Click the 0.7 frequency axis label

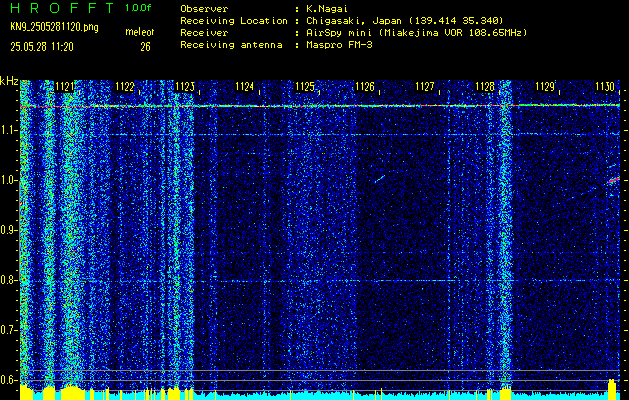tap(8, 331)
